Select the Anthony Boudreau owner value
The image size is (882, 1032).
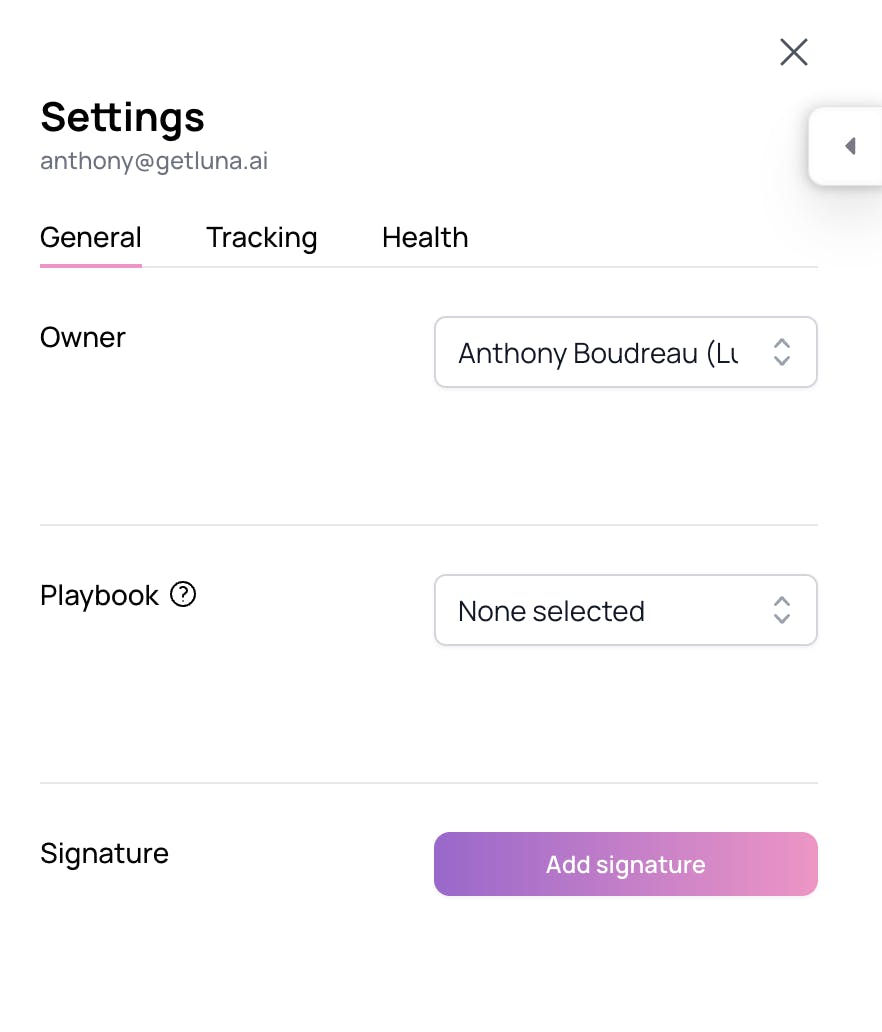coord(597,353)
